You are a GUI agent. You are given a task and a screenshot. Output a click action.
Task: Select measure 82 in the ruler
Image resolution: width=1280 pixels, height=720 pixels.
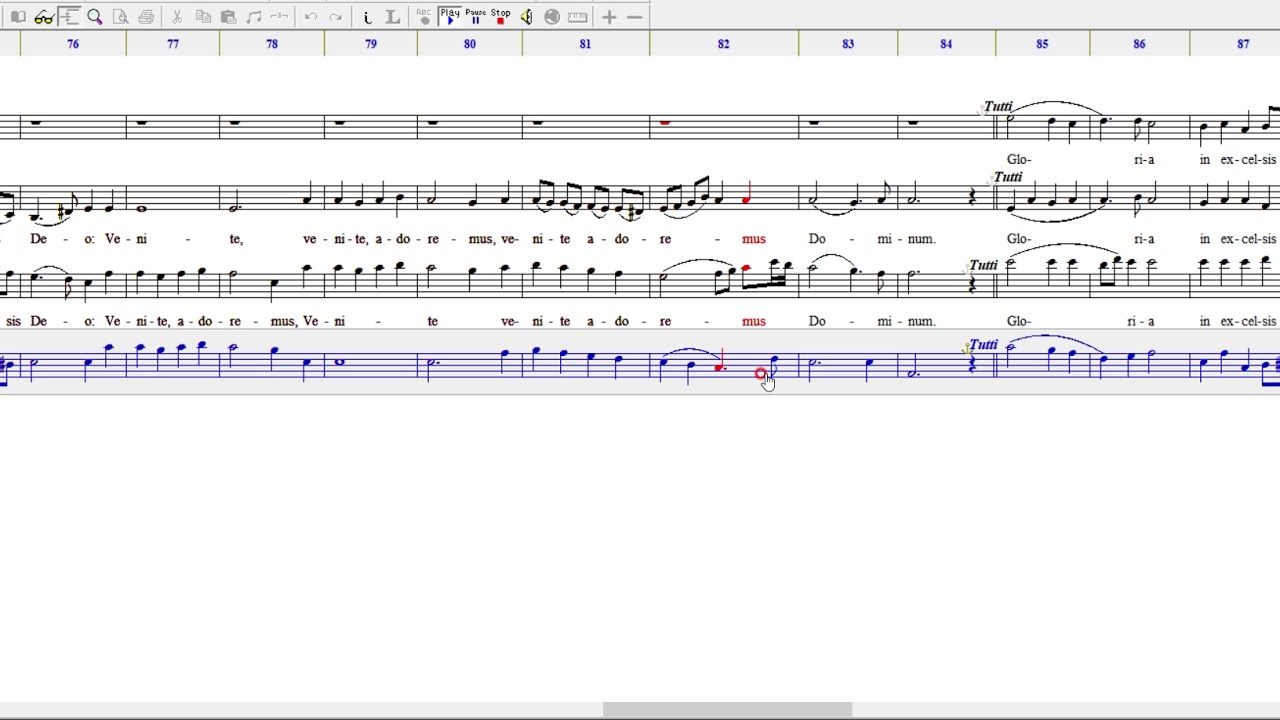[x=724, y=44]
